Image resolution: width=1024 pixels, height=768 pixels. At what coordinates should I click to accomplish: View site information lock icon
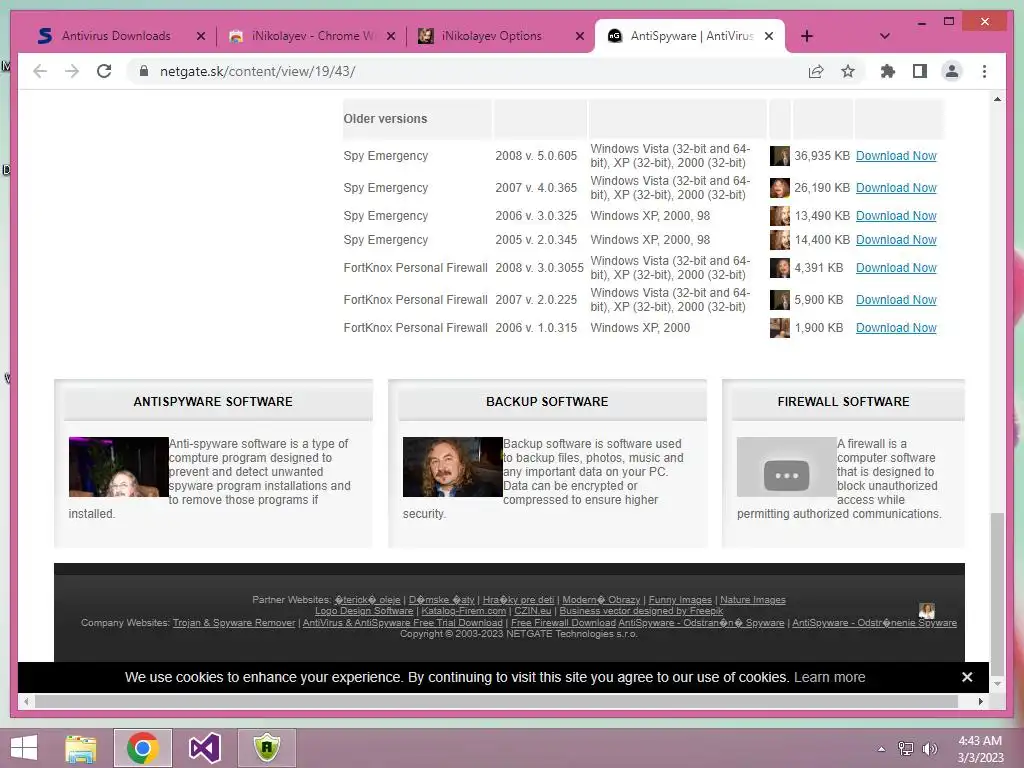[x=144, y=71]
